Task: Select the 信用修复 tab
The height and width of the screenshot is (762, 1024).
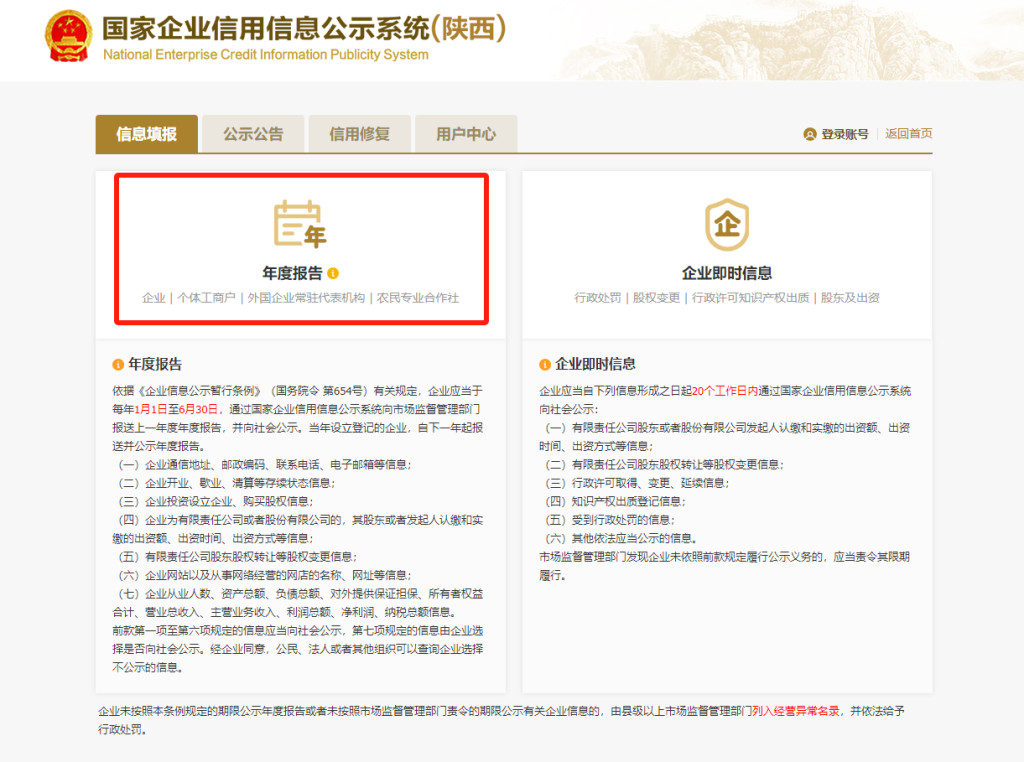Action: click(359, 134)
